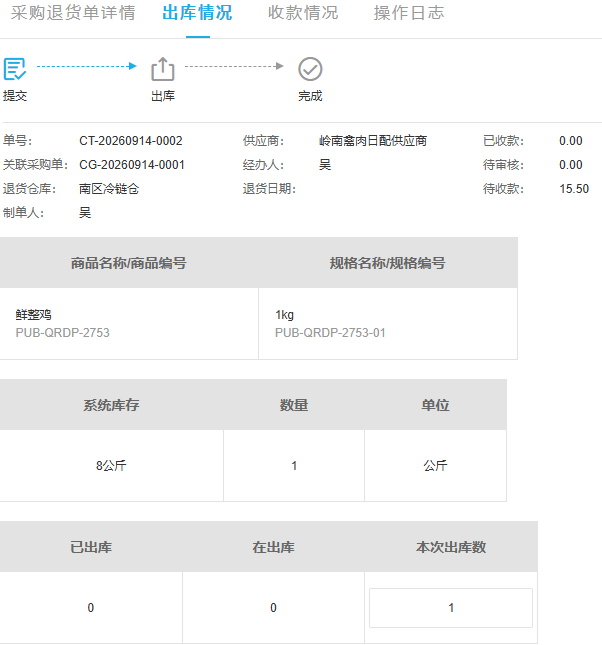Image resolution: width=602 pixels, height=645 pixels.
Task: Click the 在出库 column header
Action: click(x=273, y=547)
